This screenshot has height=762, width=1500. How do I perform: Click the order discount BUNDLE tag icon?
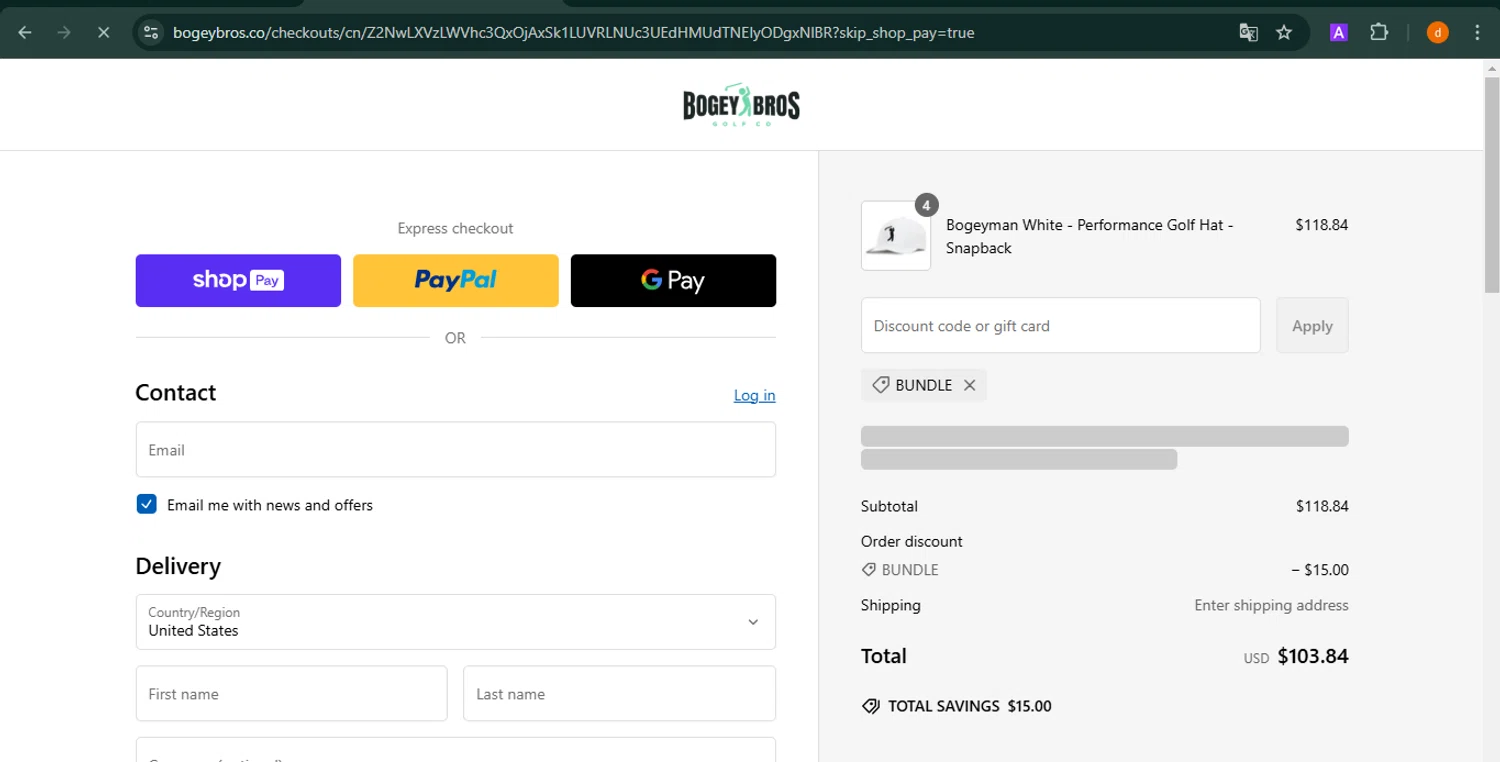pos(869,570)
